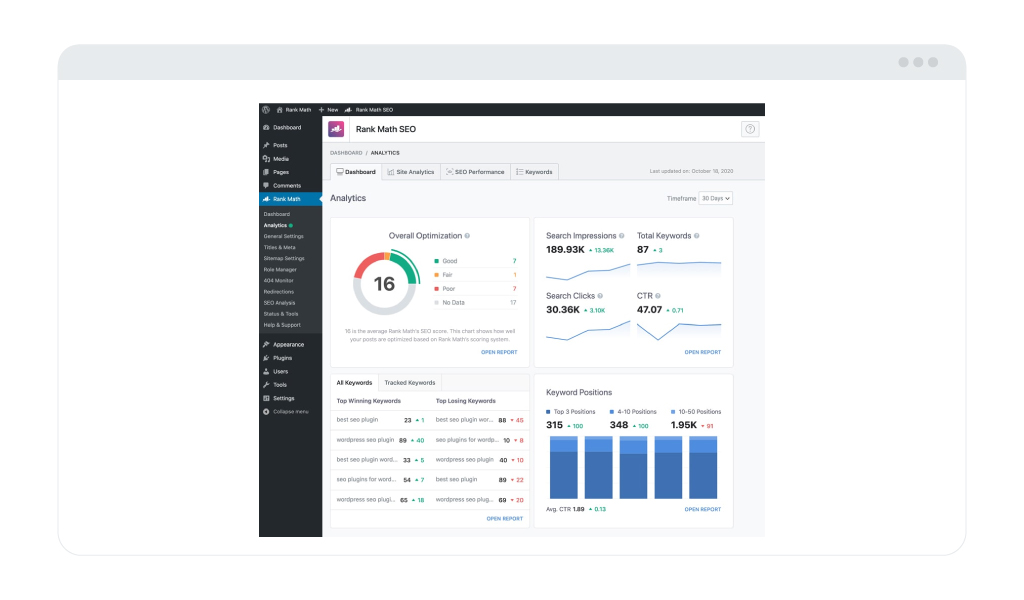Open Status & Tools submenu item
The height and width of the screenshot is (600, 1024).
pos(281,314)
